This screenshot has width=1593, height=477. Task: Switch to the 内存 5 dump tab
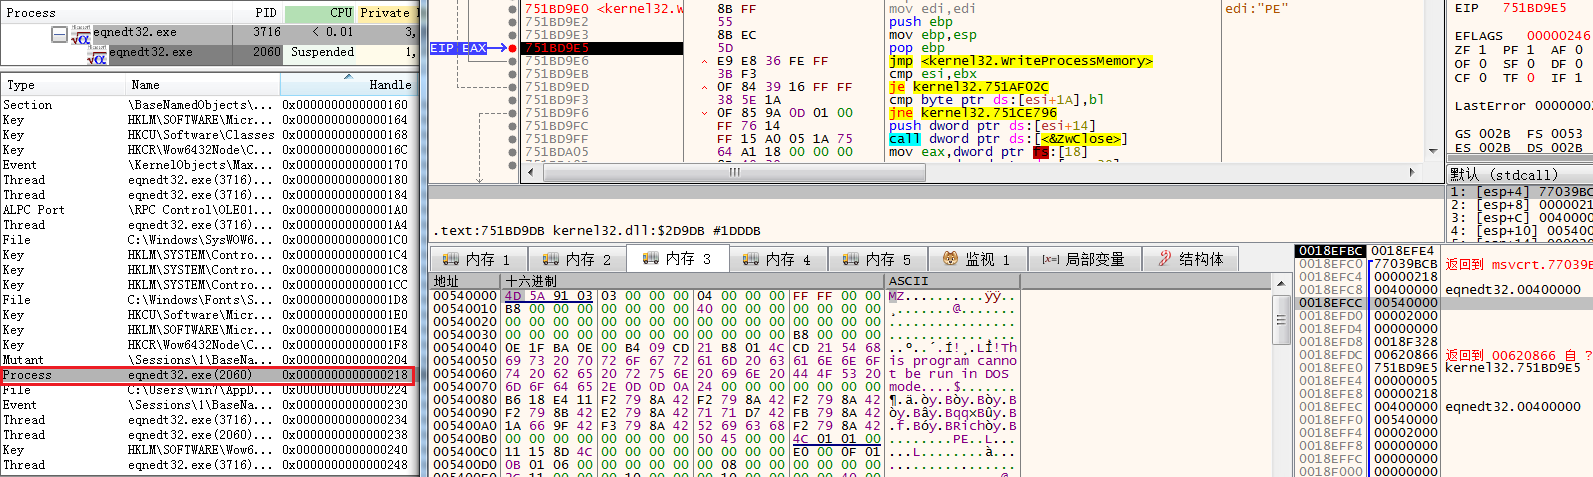click(877, 259)
